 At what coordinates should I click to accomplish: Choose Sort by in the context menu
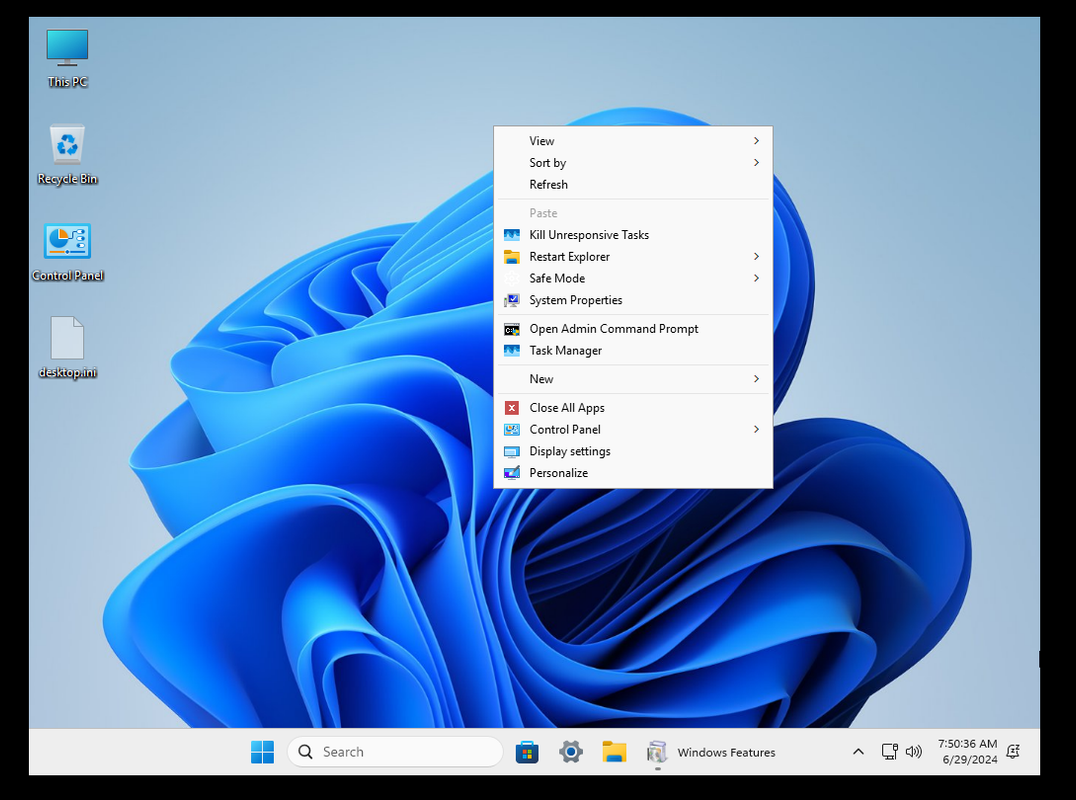pyautogui.click(x=633, y=163)
